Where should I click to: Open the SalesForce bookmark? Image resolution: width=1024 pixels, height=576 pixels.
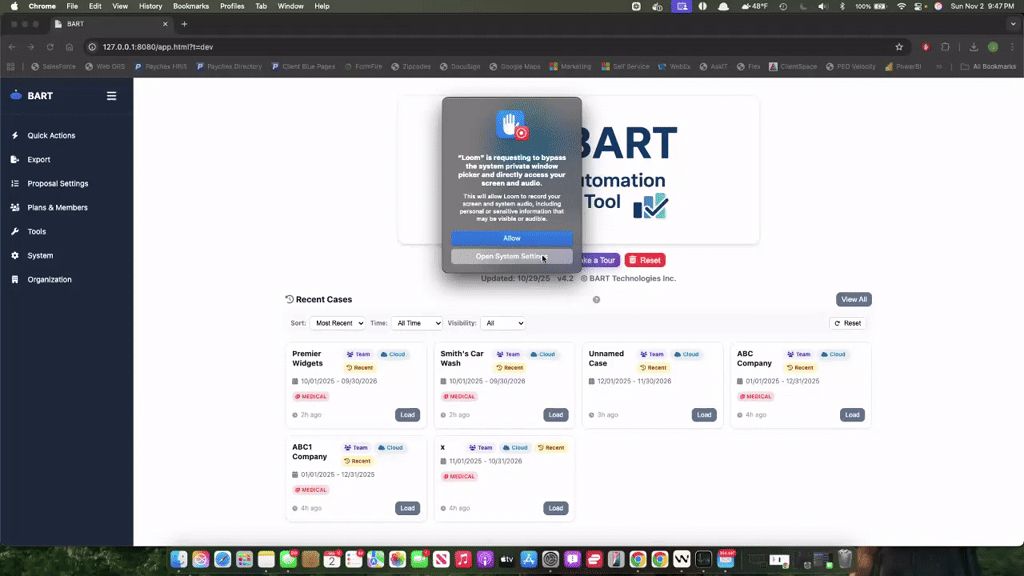[x=54, y=67]
